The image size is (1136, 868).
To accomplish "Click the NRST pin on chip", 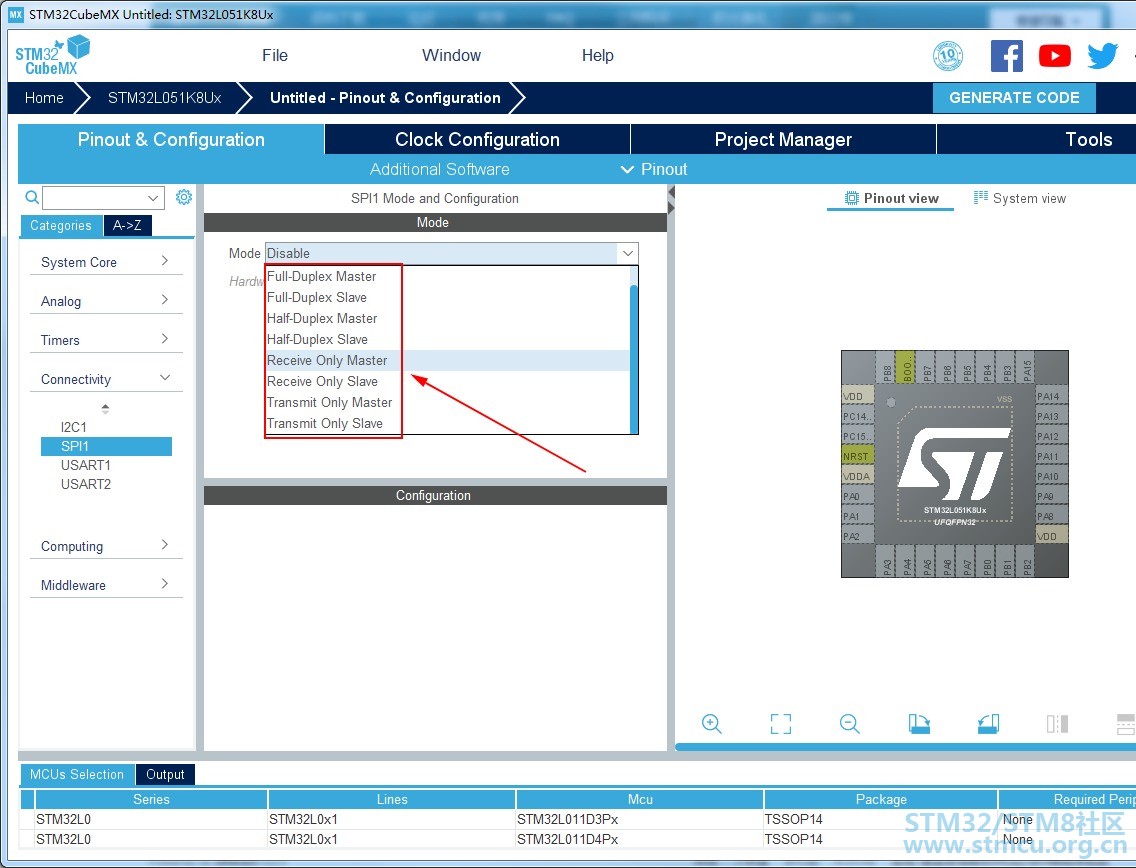I will coord(856,456).
